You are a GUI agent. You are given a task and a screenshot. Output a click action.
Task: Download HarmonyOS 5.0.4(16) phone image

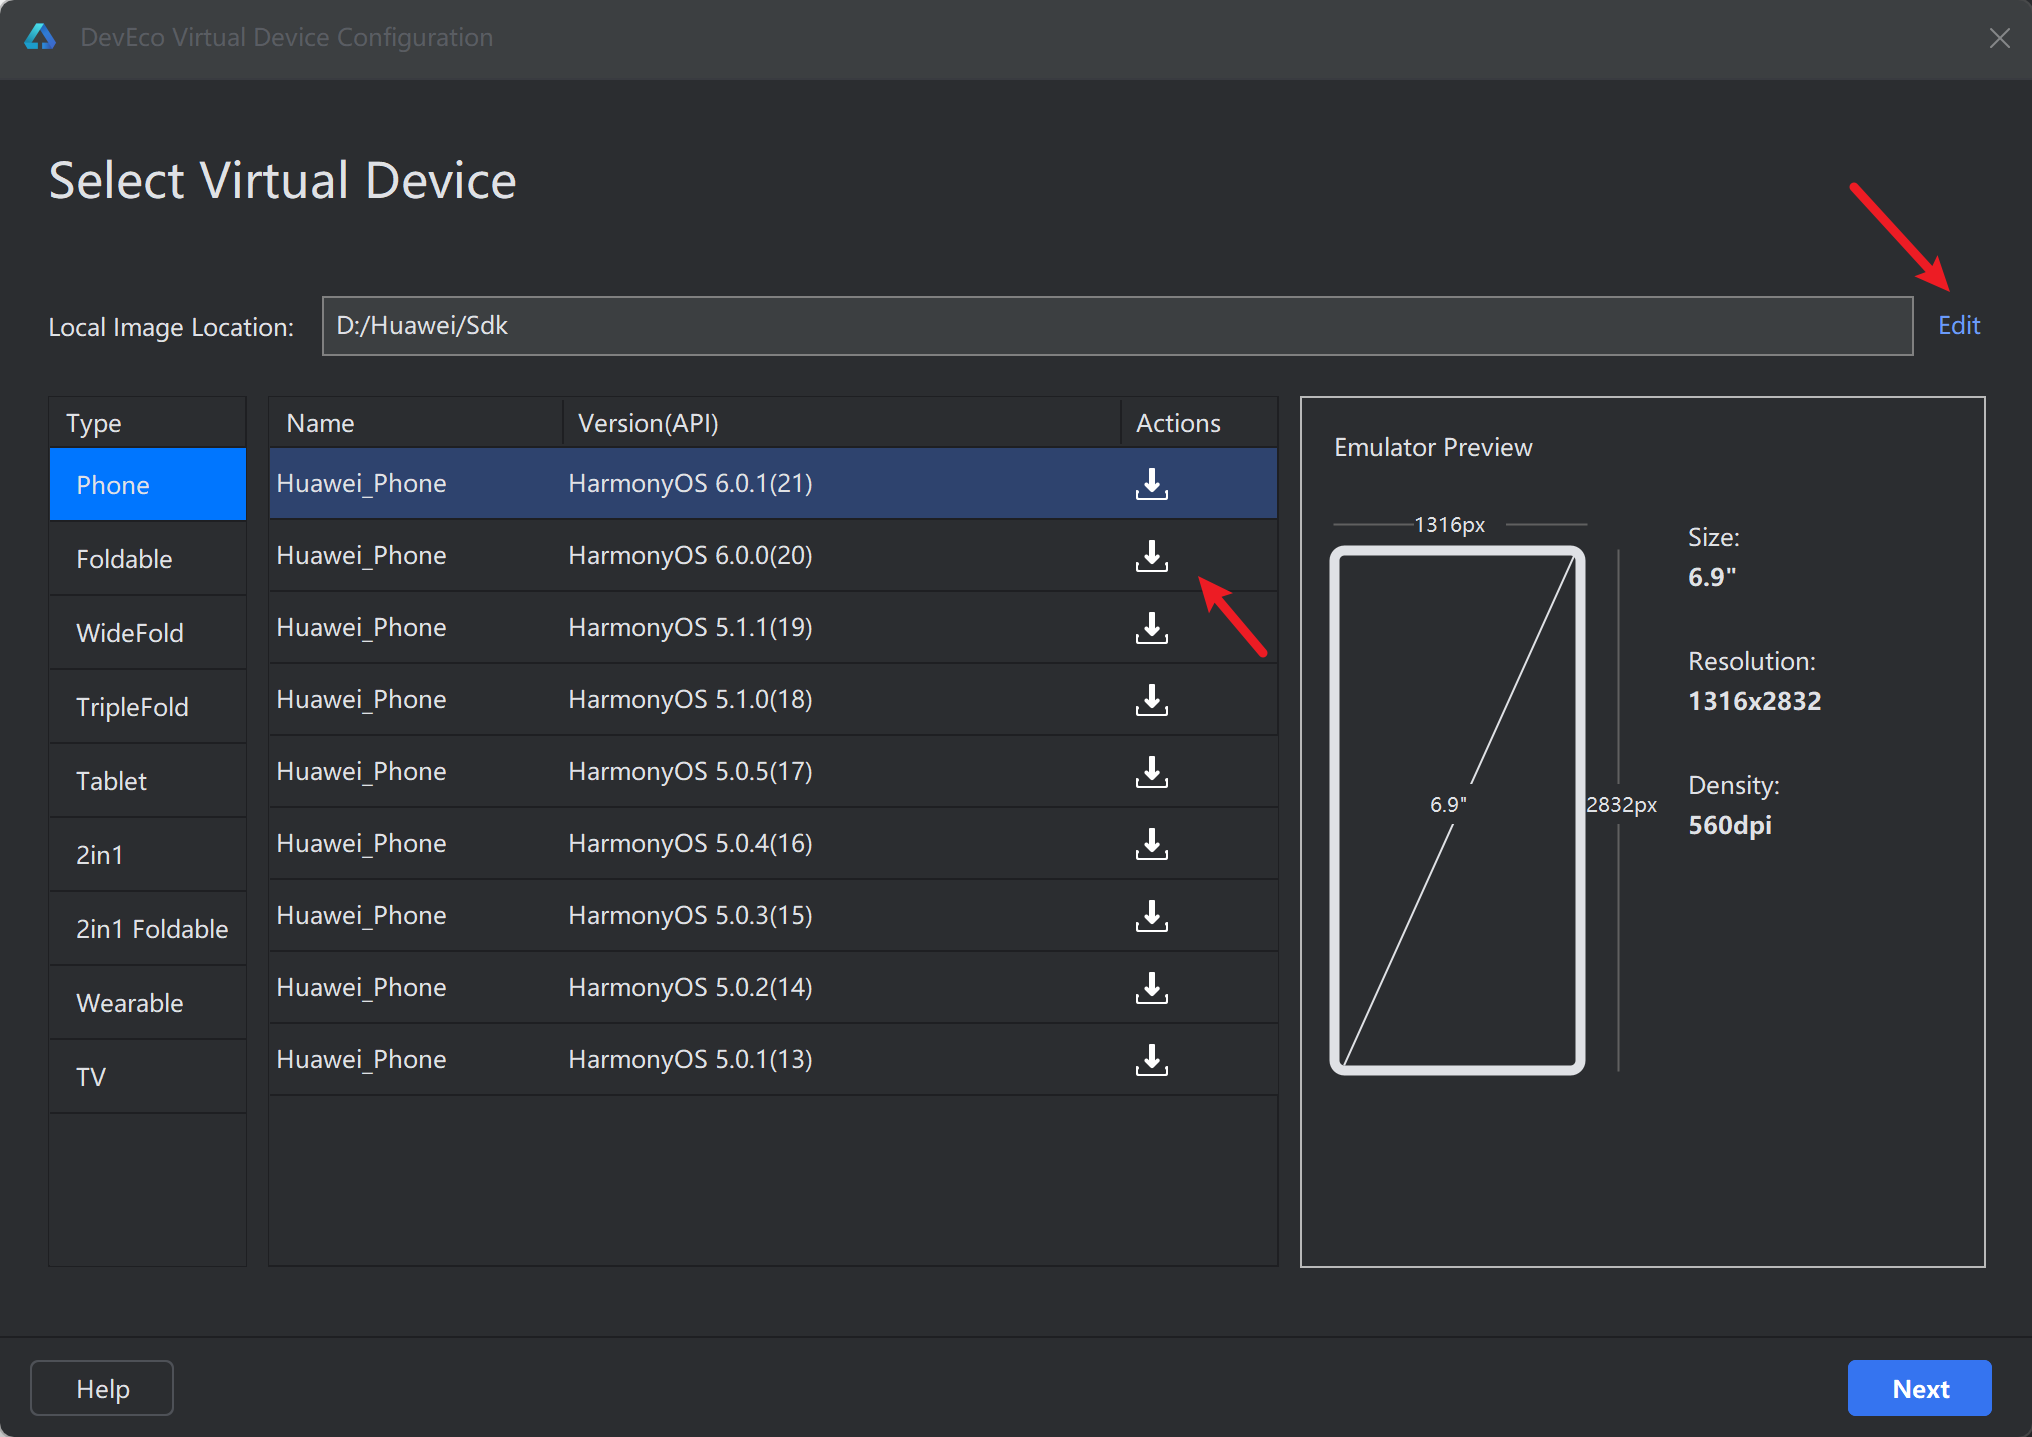[1151, 844]
